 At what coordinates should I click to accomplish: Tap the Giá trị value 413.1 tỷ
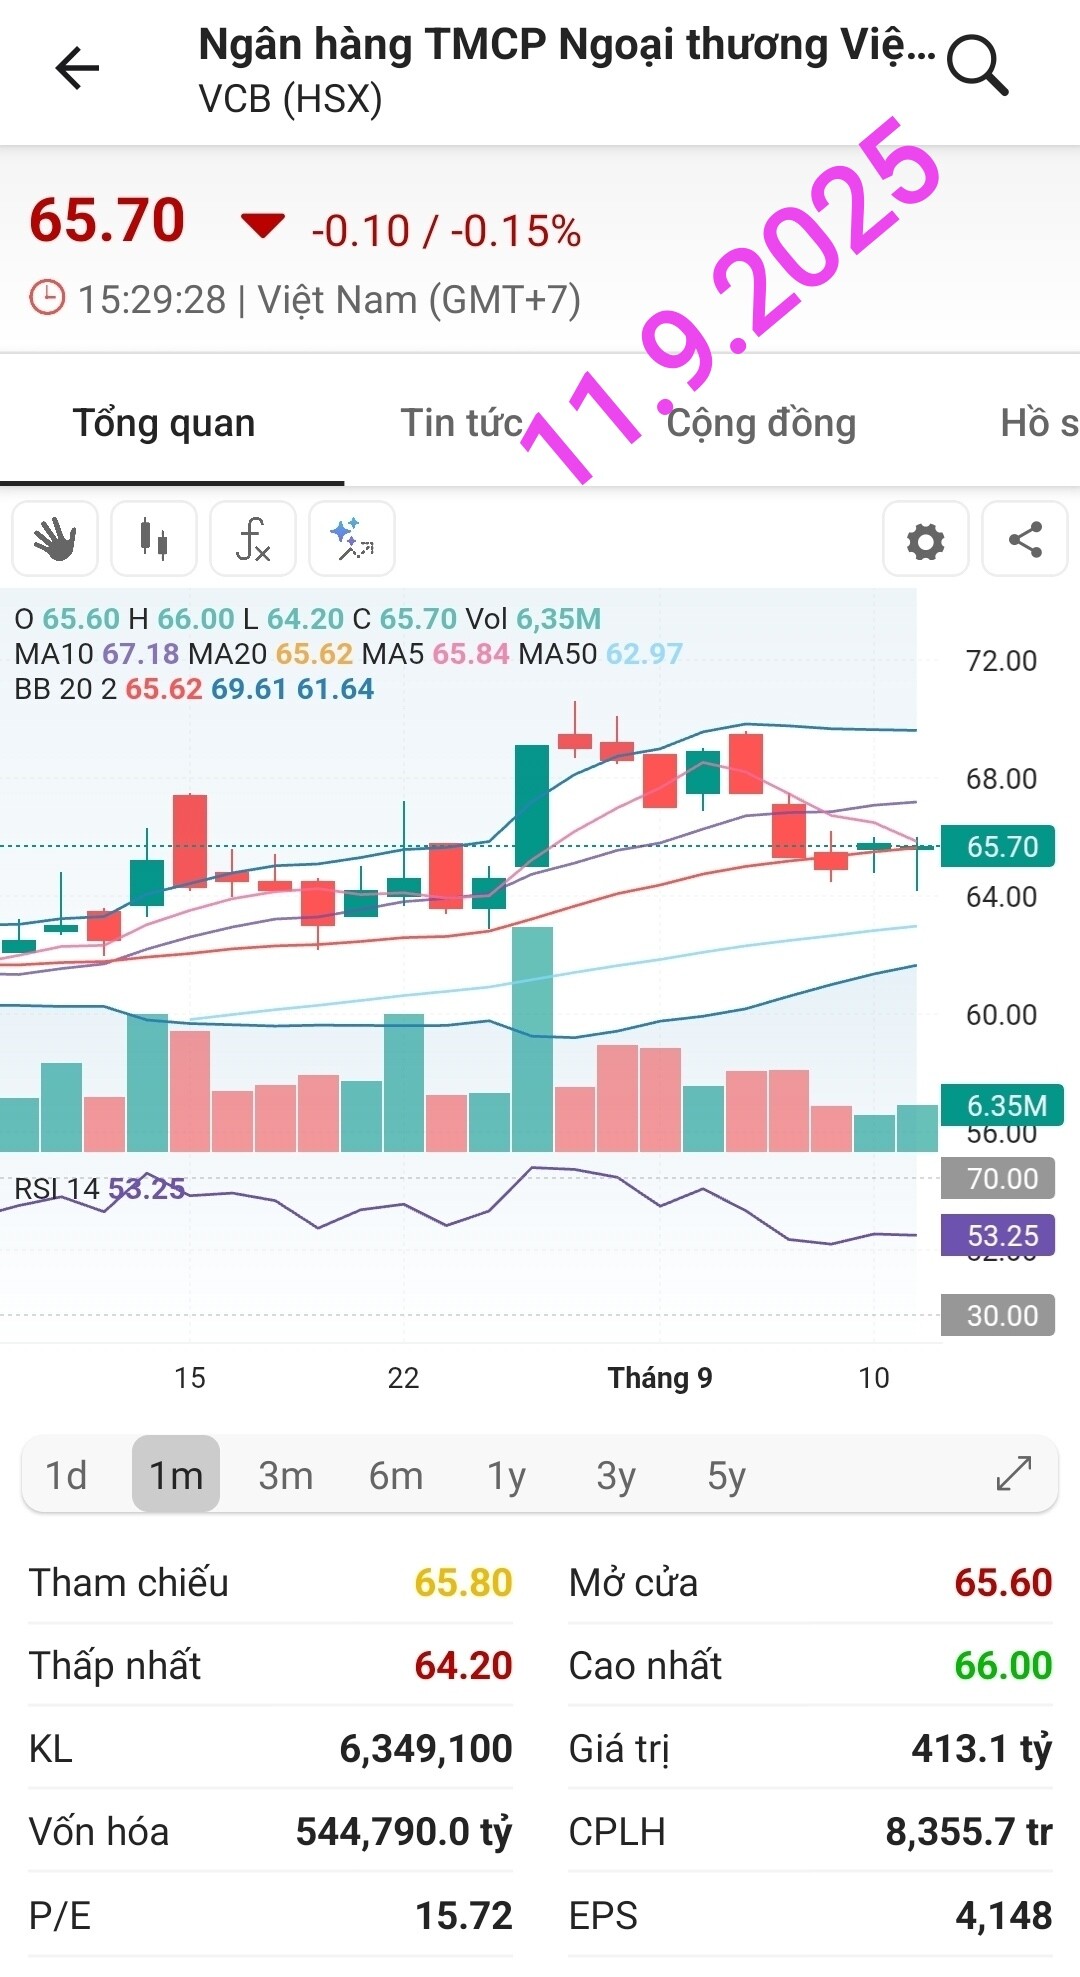(982, 1749)
